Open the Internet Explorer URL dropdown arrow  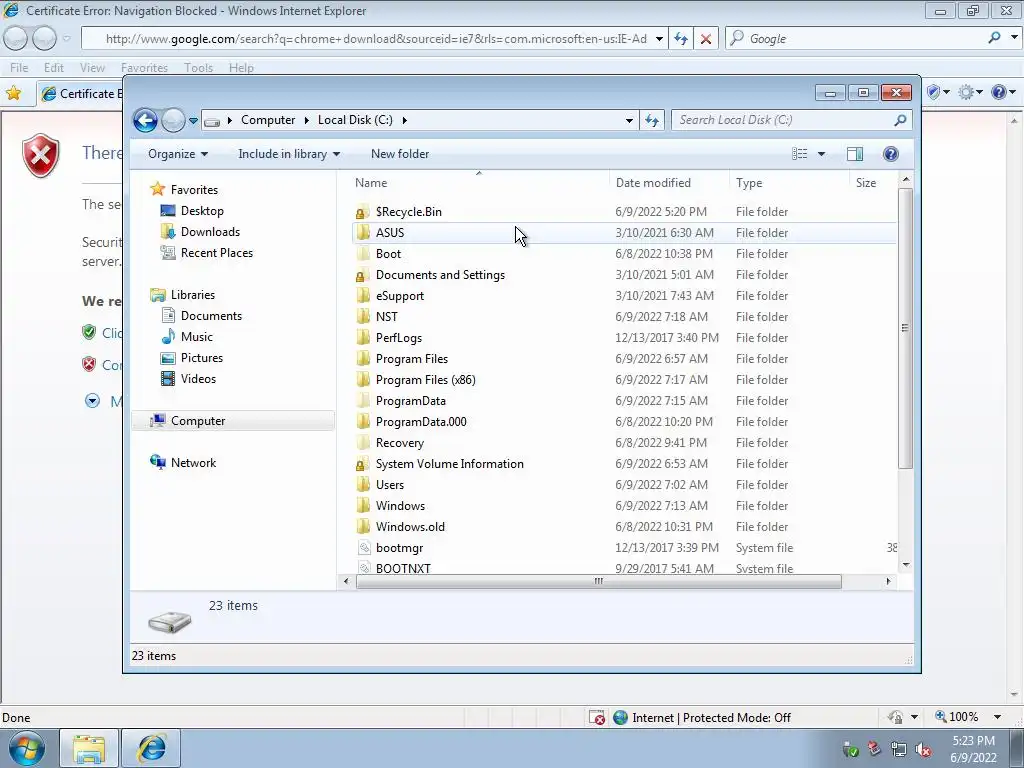coord(659,39)
